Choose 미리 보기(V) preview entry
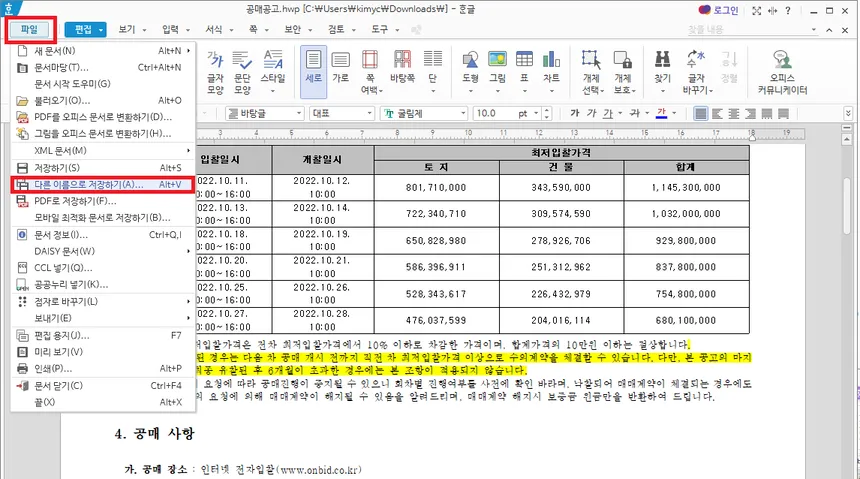The image size is (860, 479). pos(103,352)
